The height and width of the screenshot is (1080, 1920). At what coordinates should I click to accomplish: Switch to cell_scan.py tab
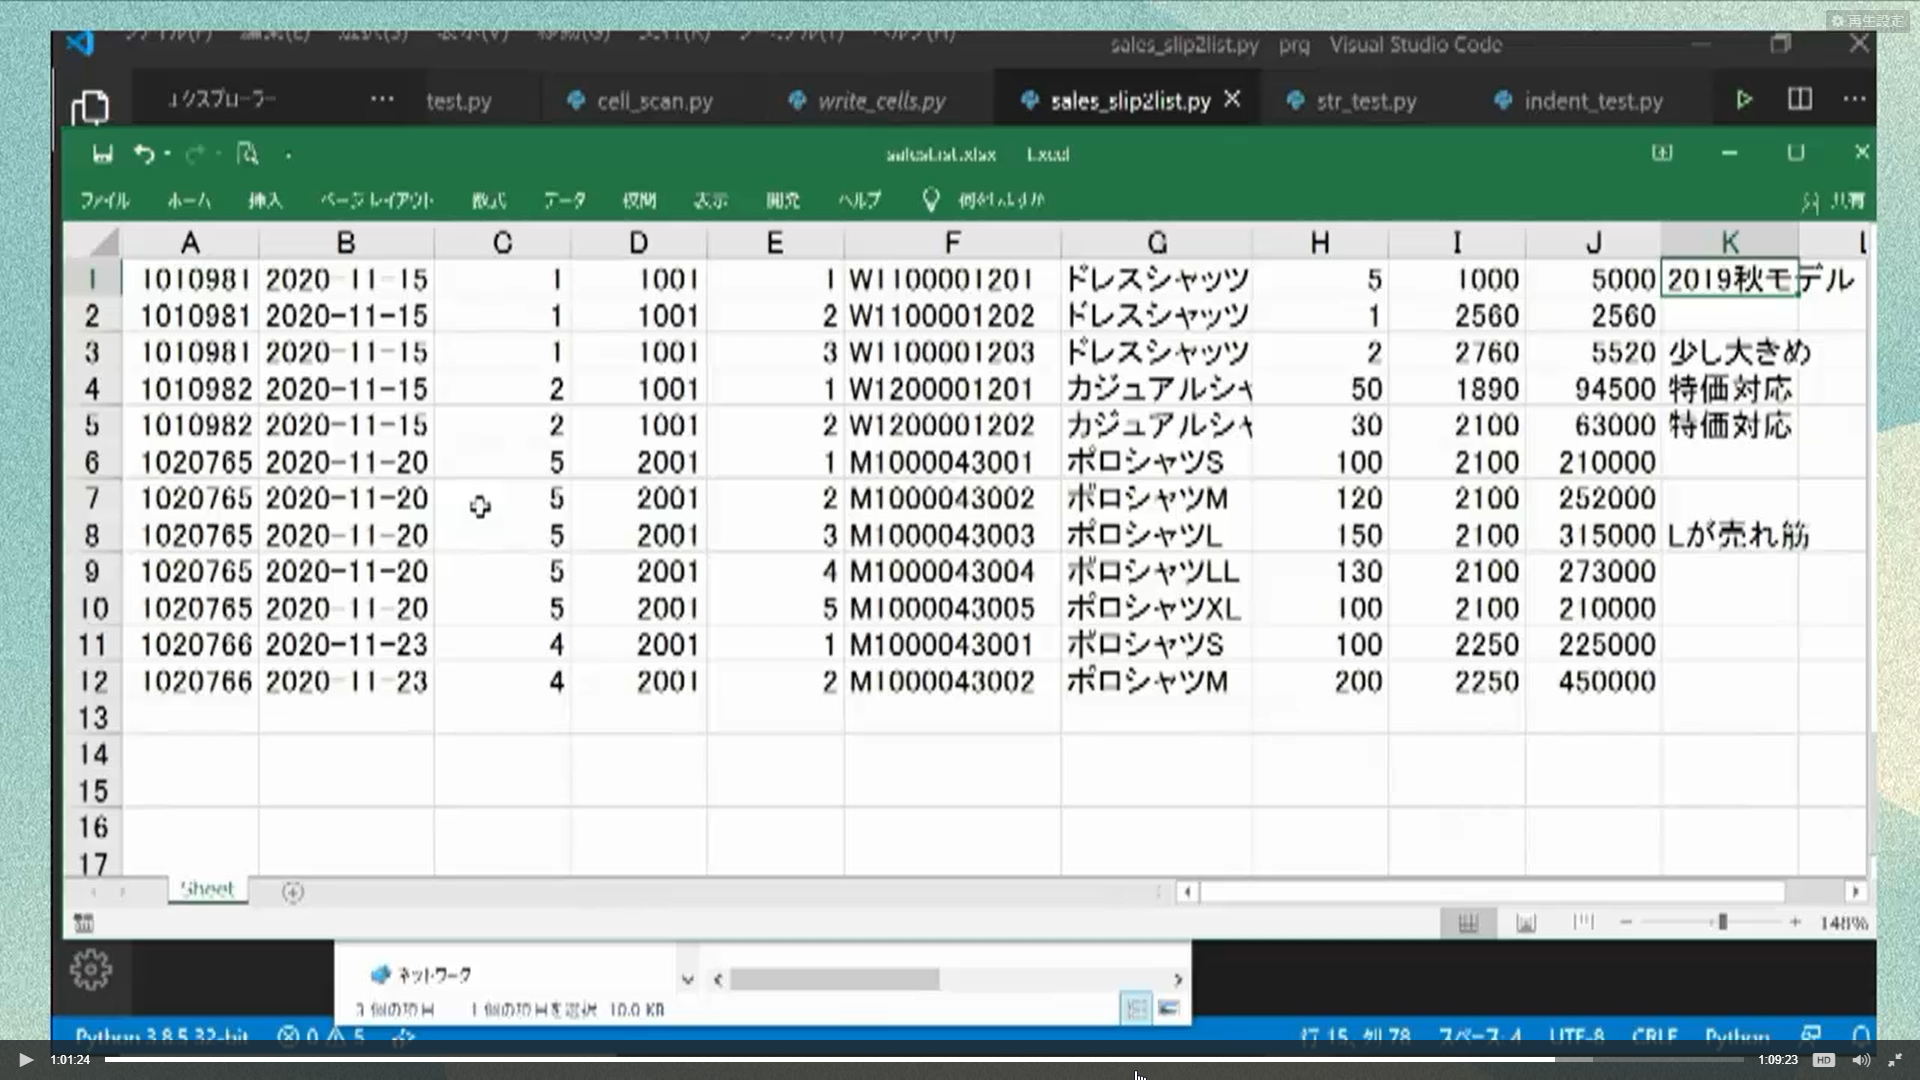(654, 101)
